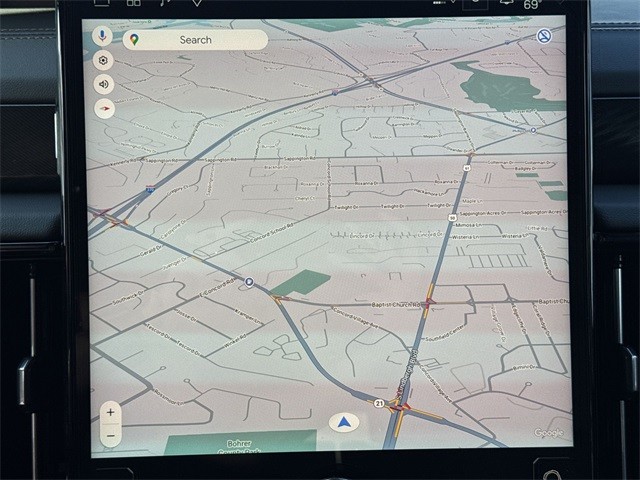The width and height of the screenshot is (640, 480).
Task: Open the map settings gear
Action: 103,60
